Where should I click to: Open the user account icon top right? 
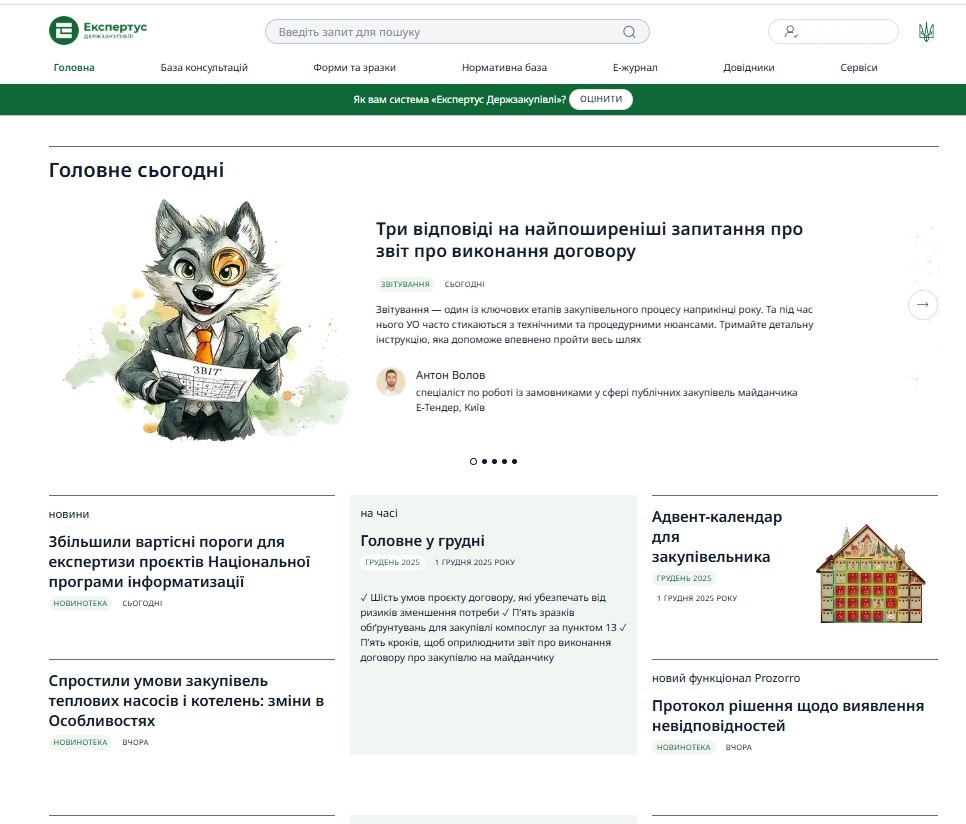[x=791, y=31]
